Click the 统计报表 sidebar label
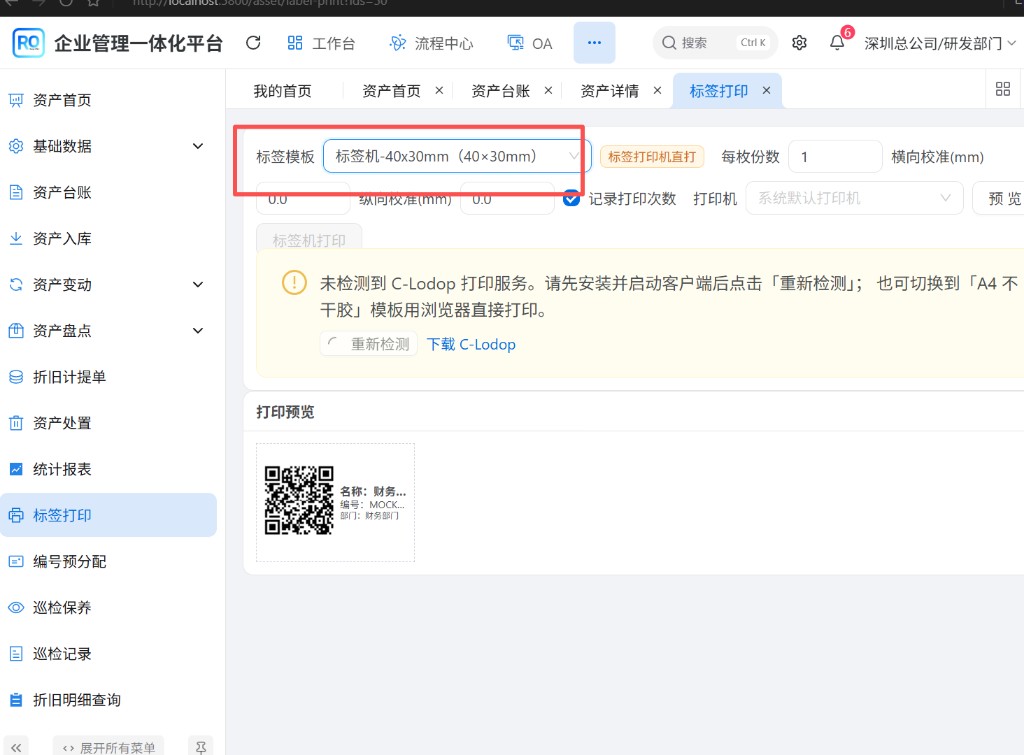This screenshot has height=755, width=1024. (62, 469)
